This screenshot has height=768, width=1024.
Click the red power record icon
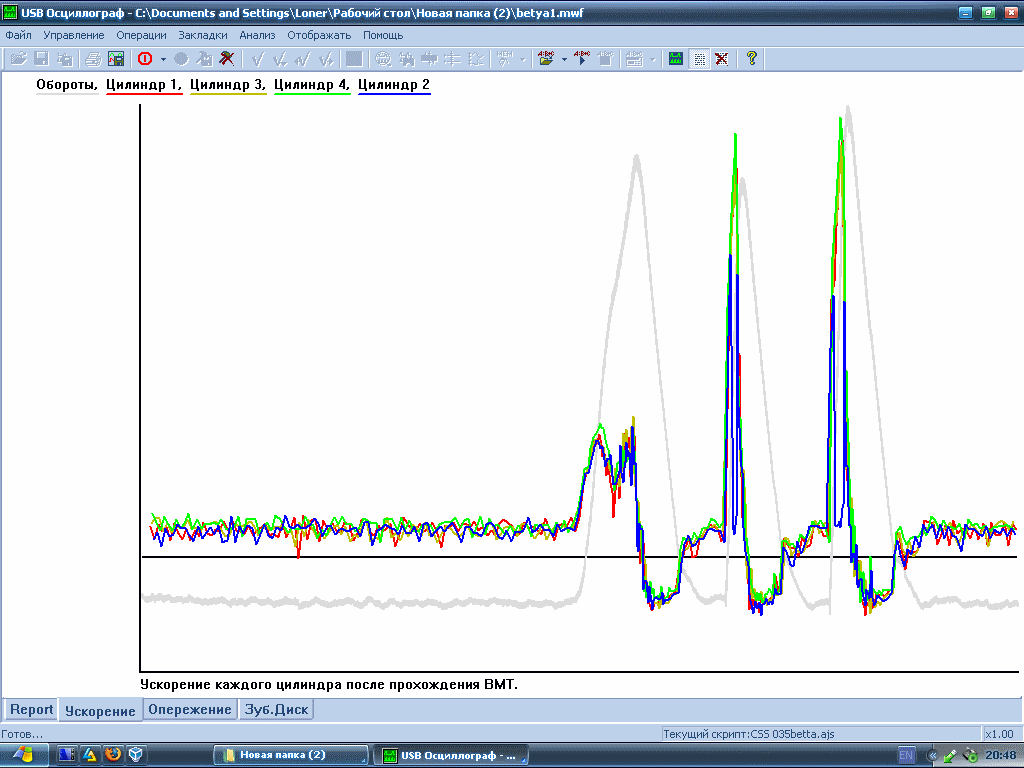145,59
